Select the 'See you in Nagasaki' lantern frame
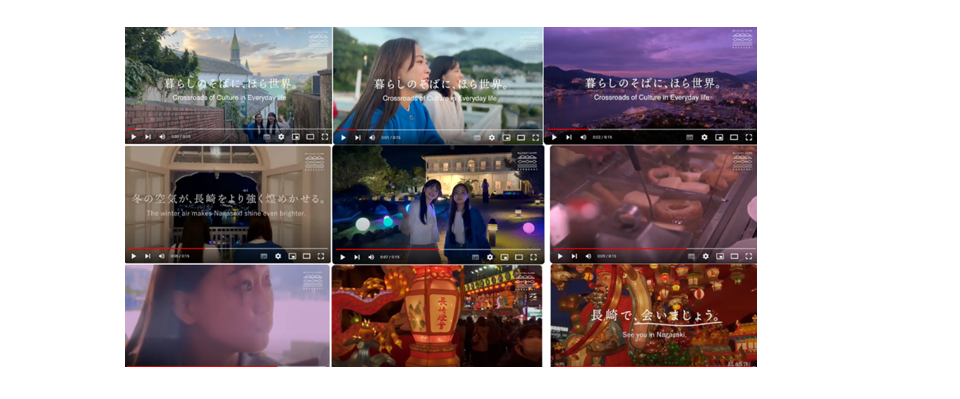The height and width of the screenshot is (399, 960). tap(653, 316)
